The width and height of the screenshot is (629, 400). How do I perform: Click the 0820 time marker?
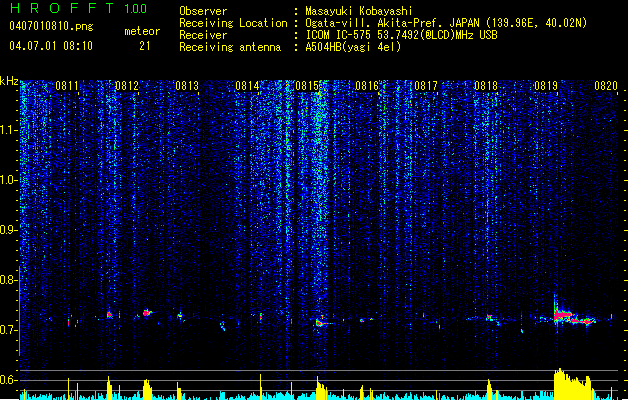point(606,86)
